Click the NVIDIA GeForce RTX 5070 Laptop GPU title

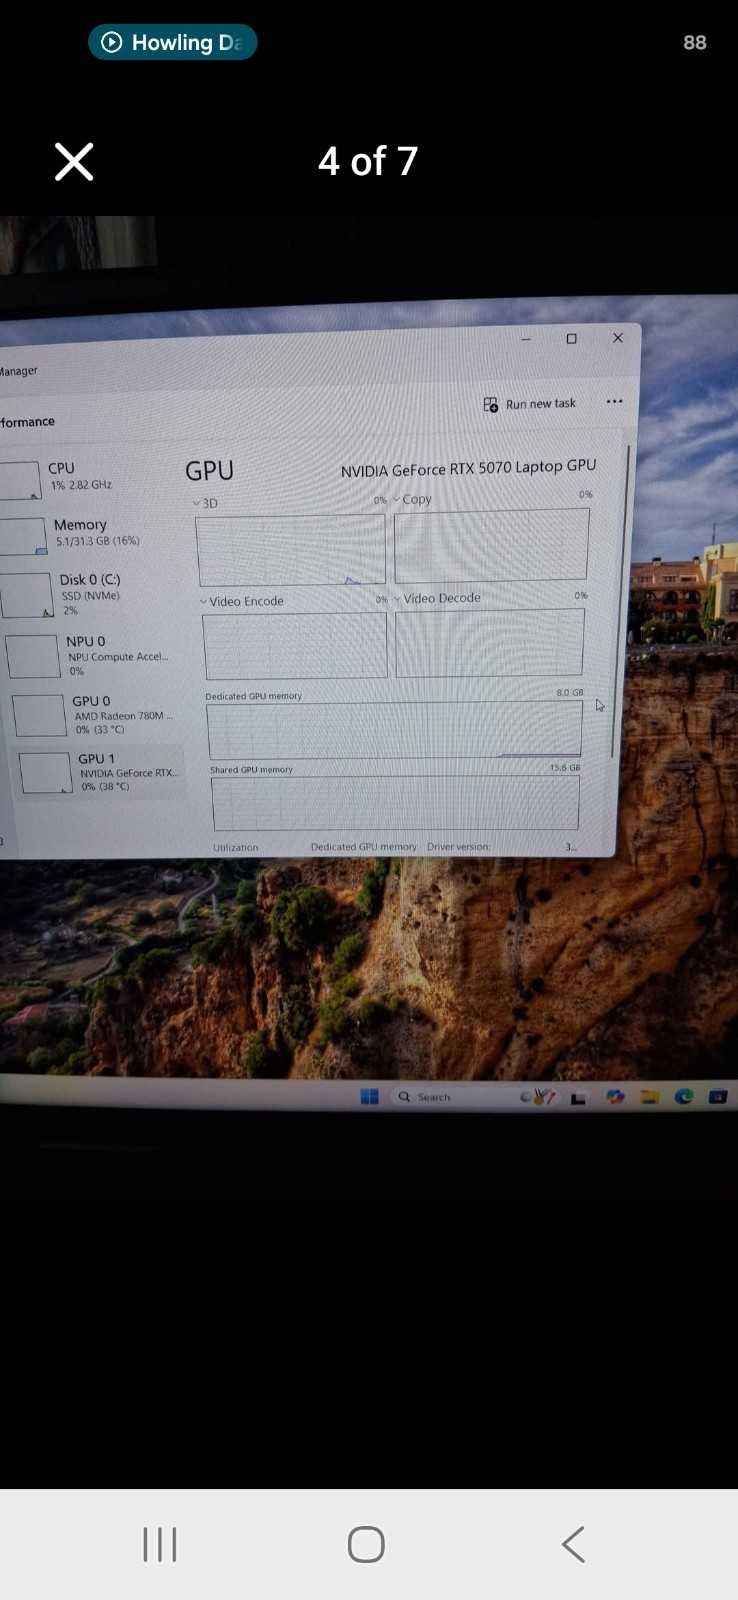[468, 468]
